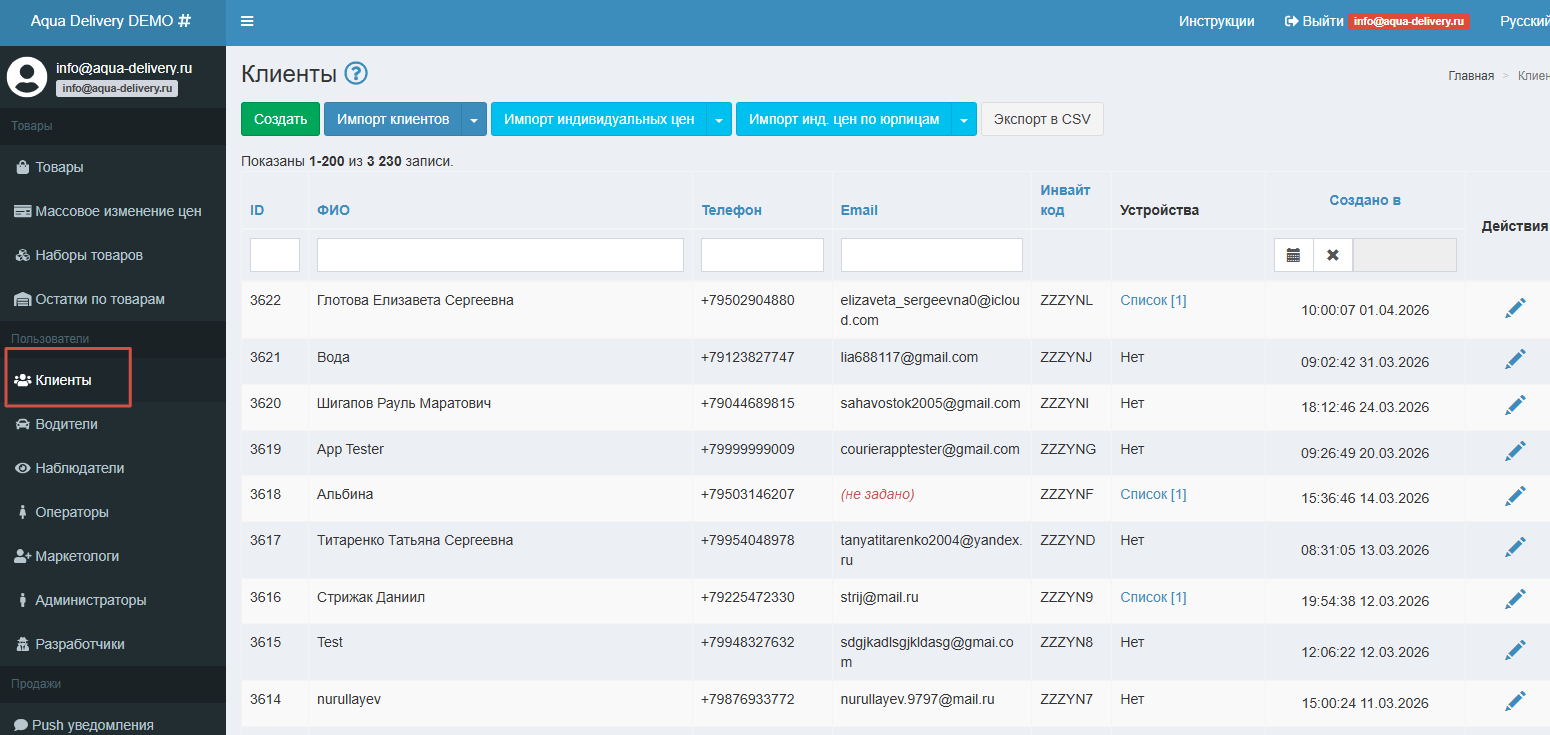Open Водители in the sidebar menu

pyautogui.click(x=66, y=424)
